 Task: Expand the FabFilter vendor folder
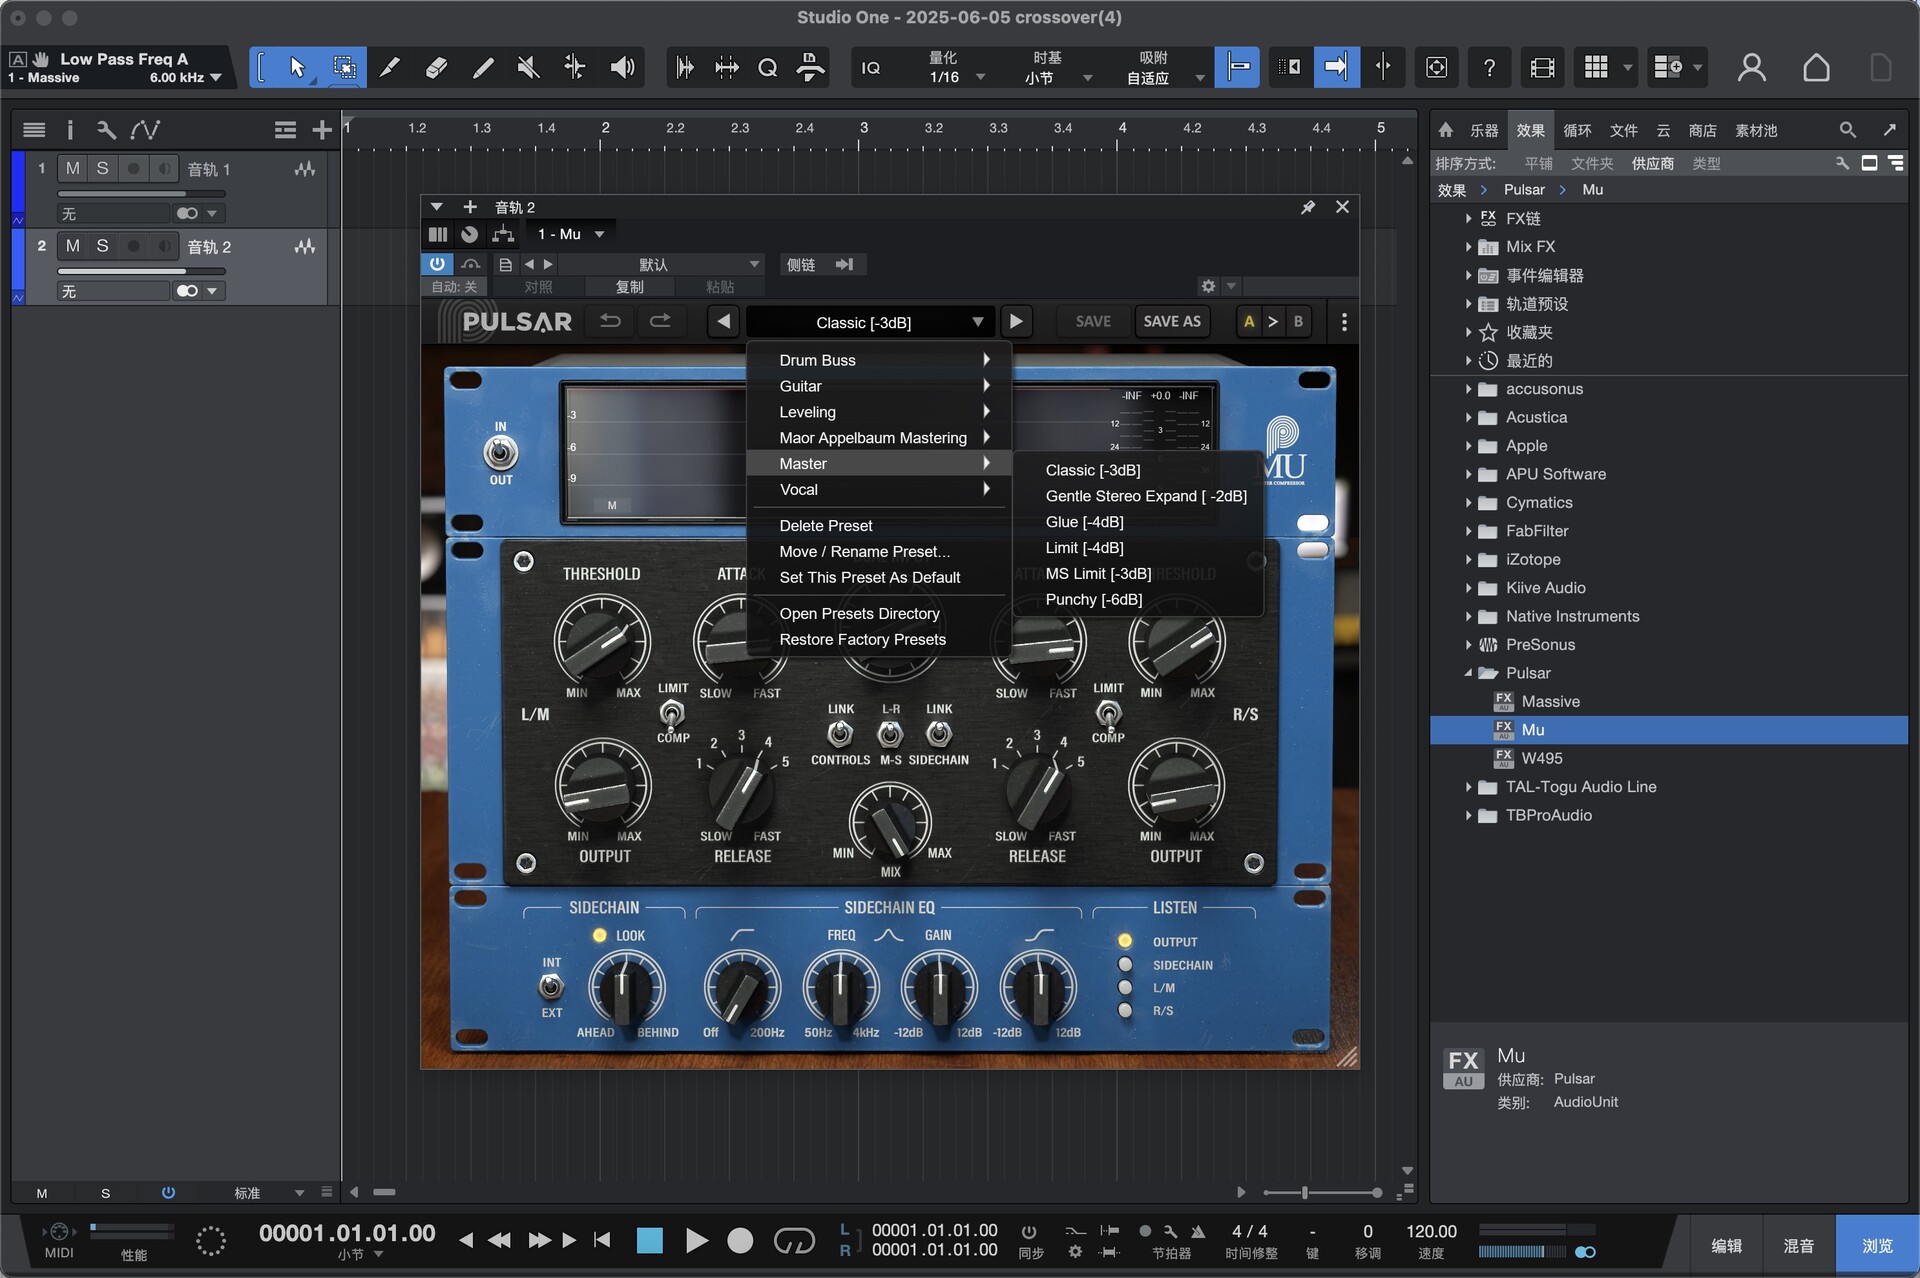(x=1468, y=531)
